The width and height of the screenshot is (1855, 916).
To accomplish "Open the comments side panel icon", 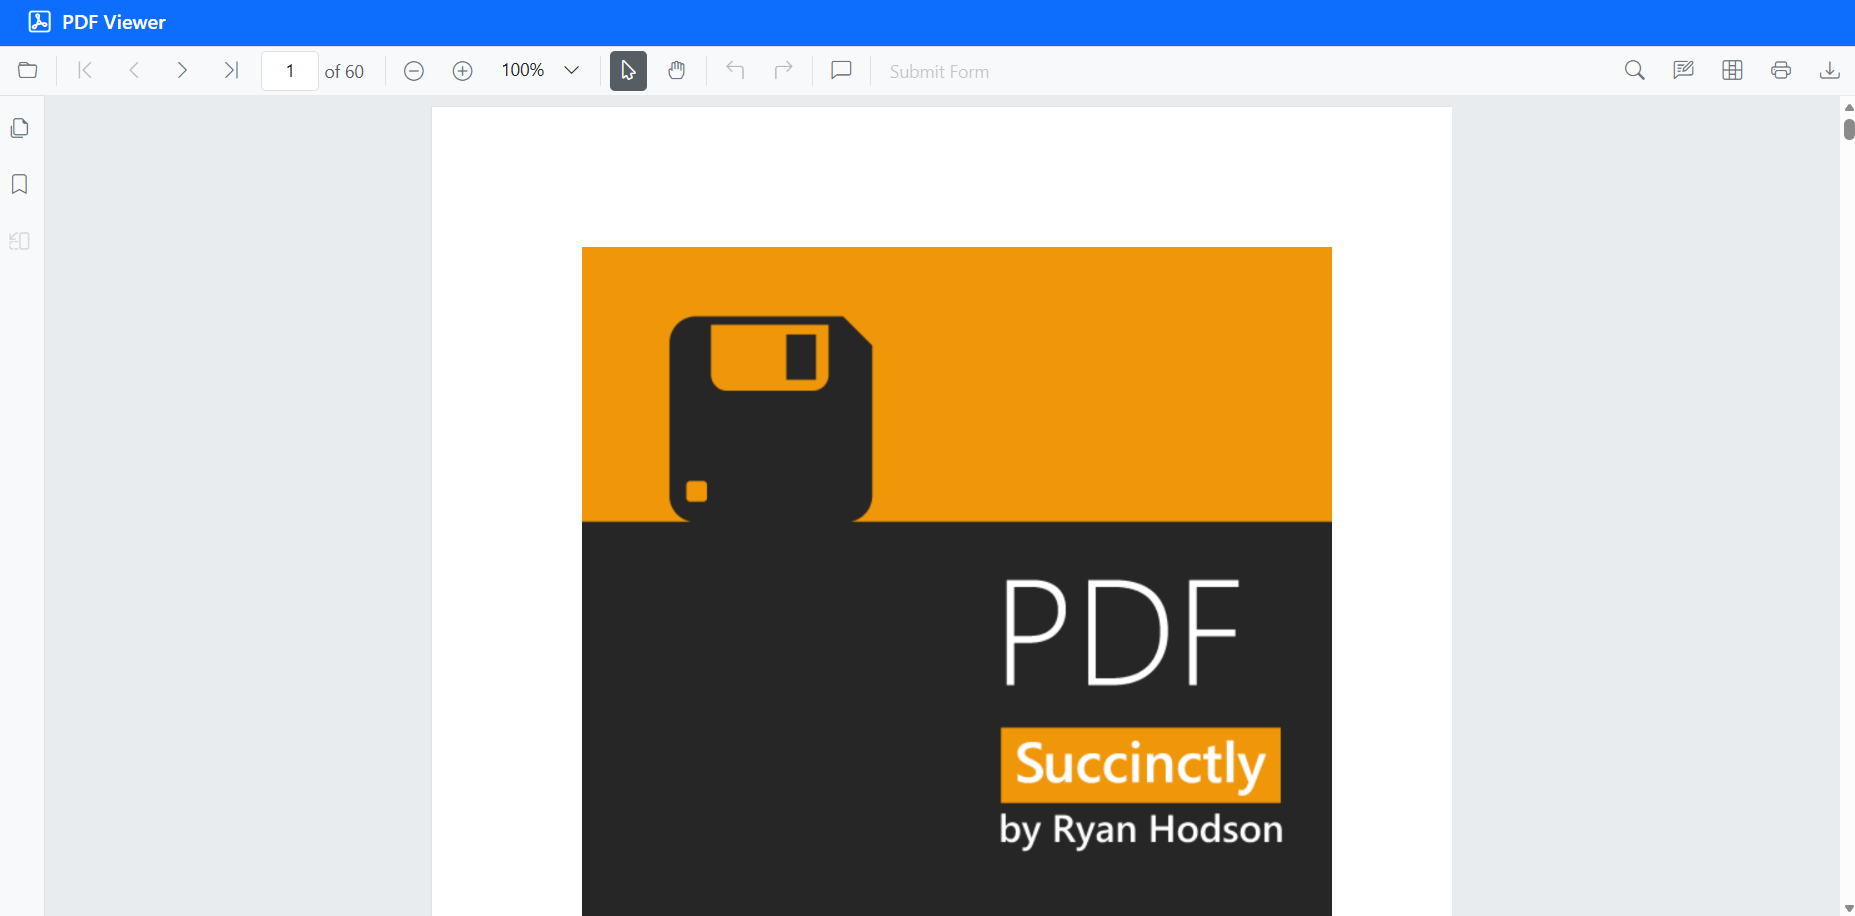I will [20, 241].
